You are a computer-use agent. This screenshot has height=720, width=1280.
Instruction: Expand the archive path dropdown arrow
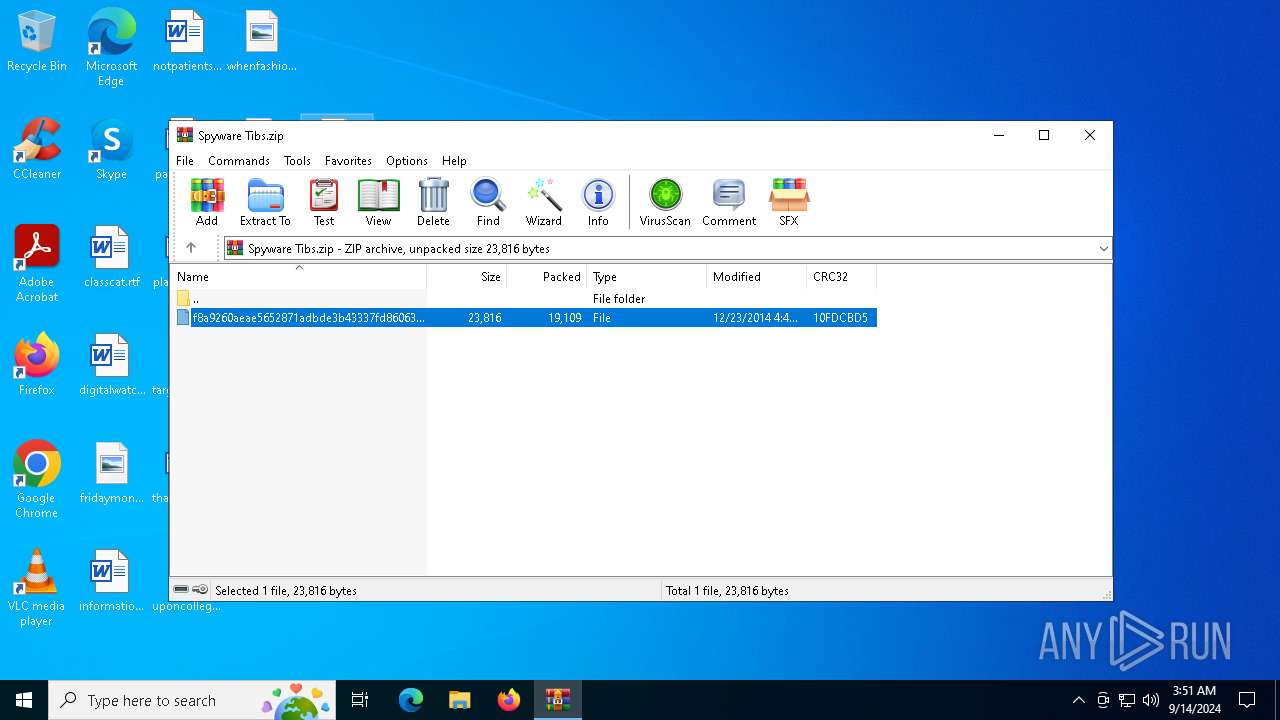1103,248
